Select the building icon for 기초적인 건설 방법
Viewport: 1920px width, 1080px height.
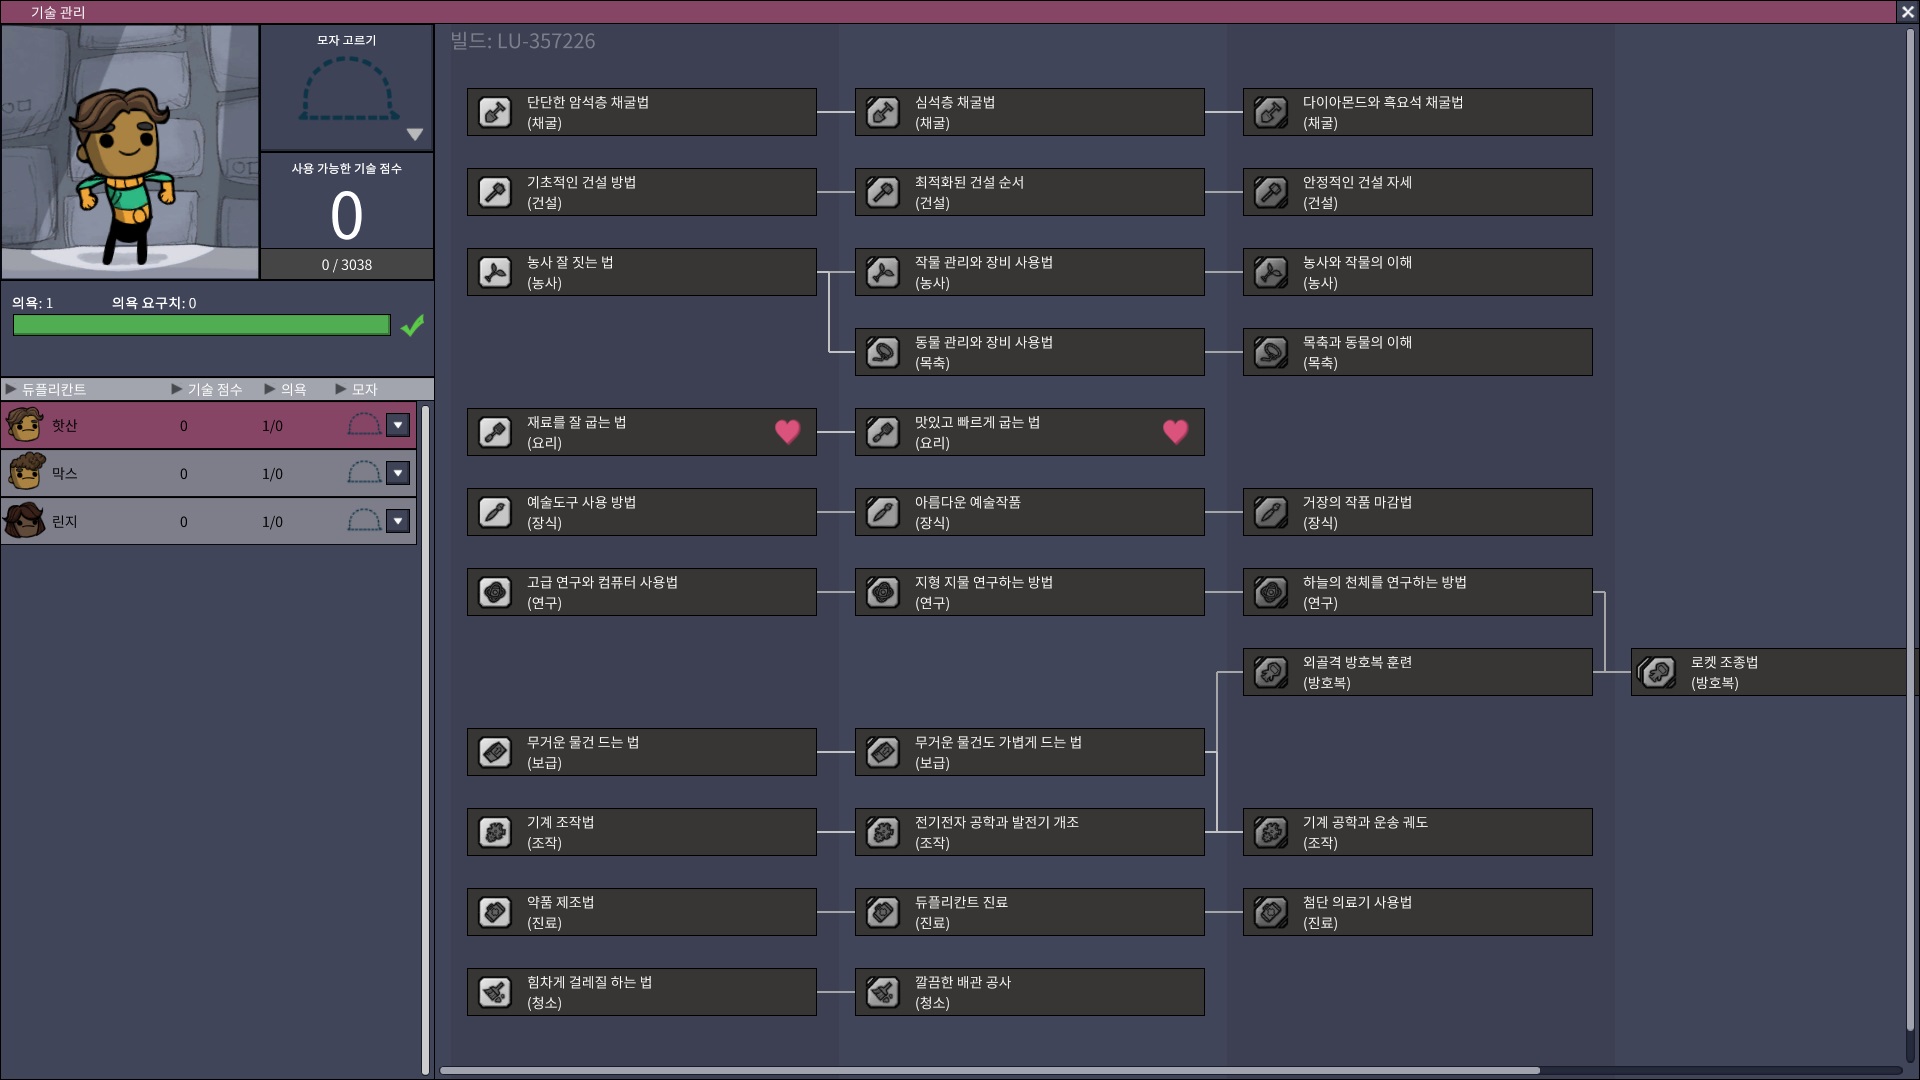point(495,192)
